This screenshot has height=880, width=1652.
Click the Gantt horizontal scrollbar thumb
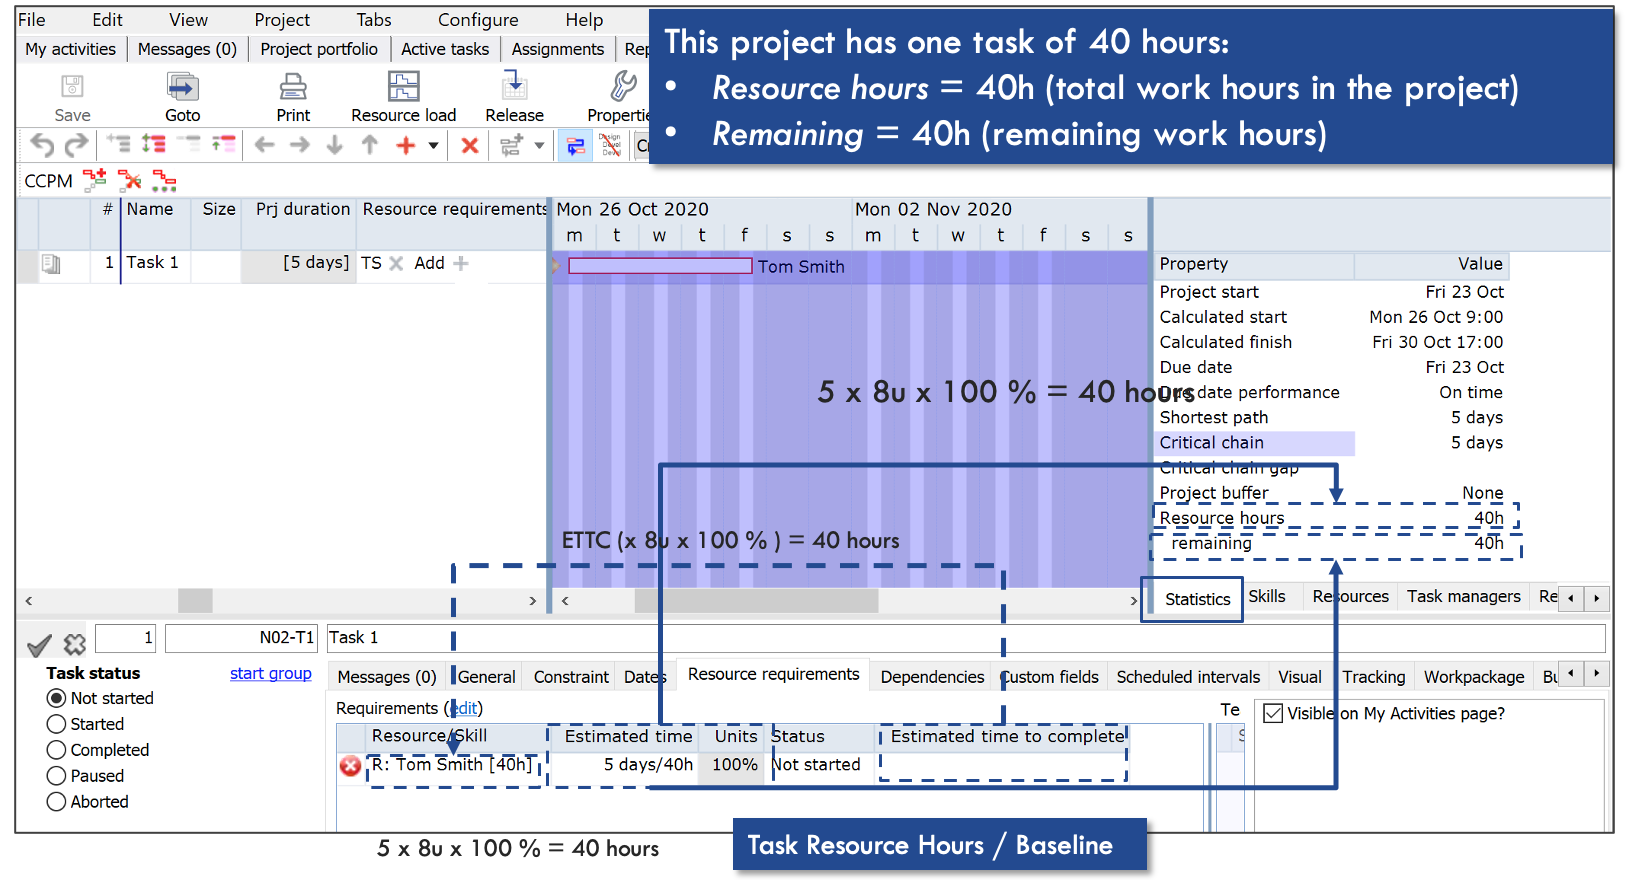[756, 600]
